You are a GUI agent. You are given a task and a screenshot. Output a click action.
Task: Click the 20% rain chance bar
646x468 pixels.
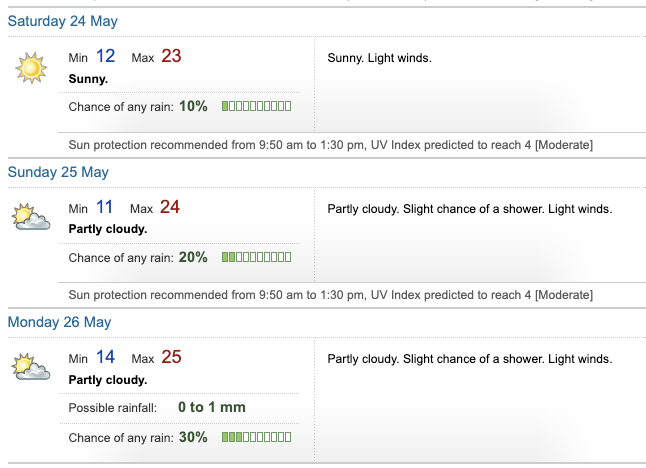(x=256, y=257)
